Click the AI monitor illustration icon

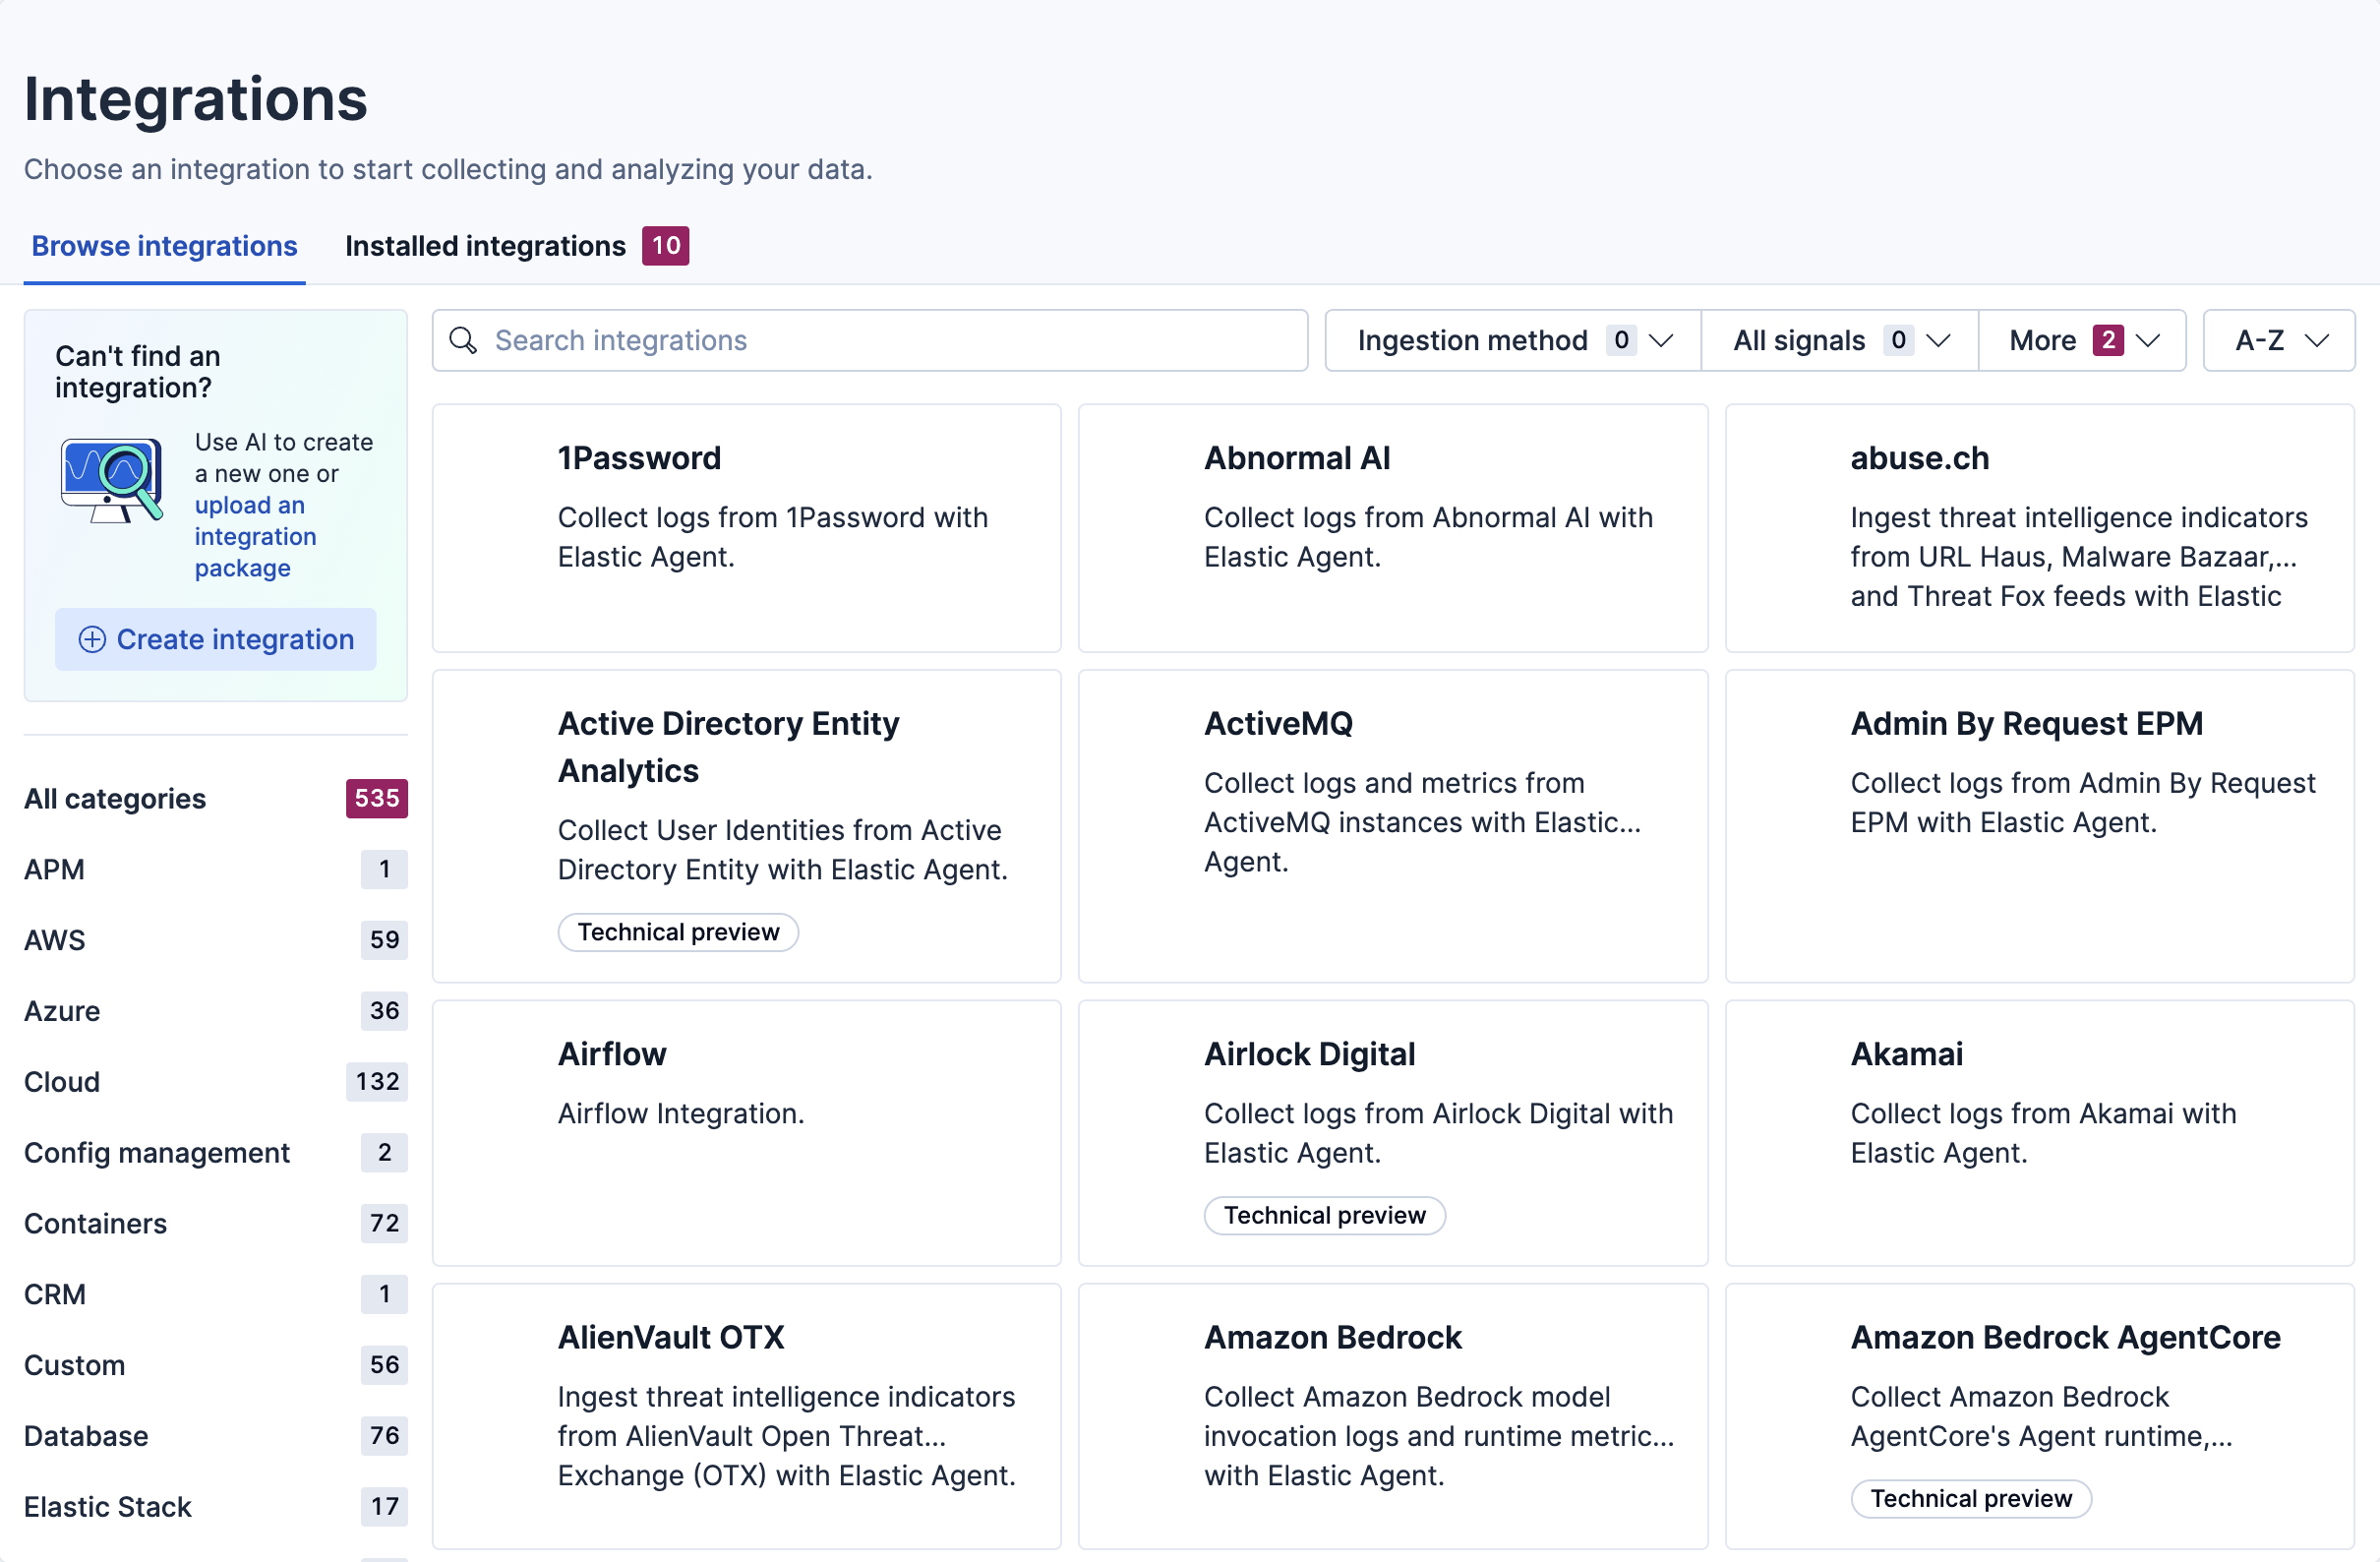pyautogui.click(x=112, y=480)
